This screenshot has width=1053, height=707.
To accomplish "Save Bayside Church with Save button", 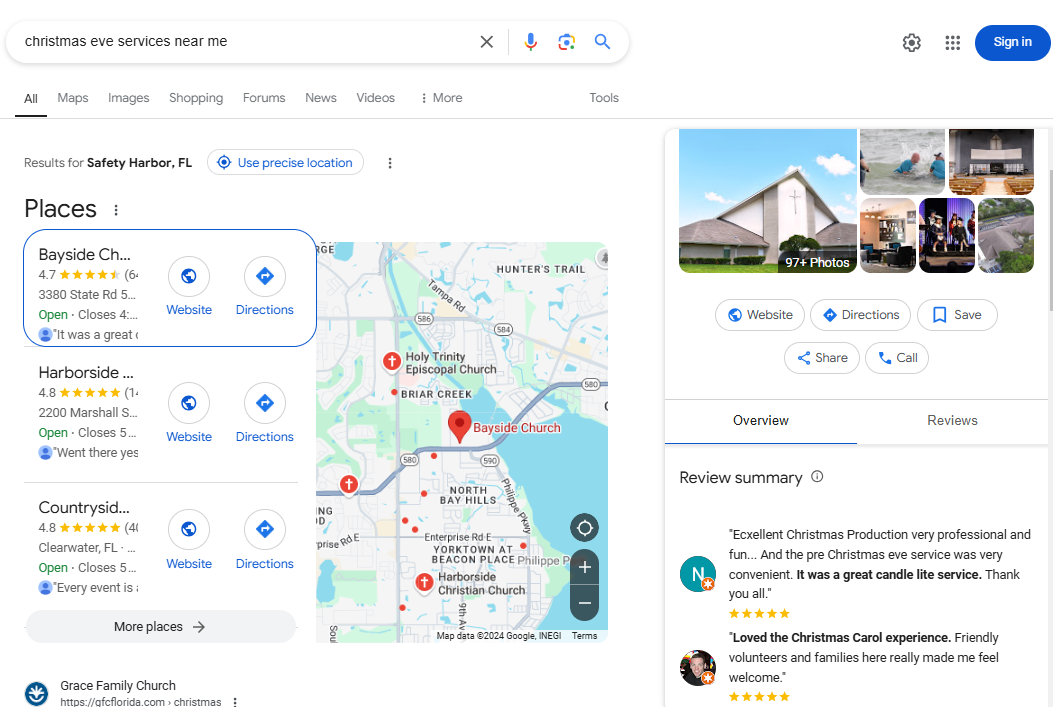I will [957, 315].
